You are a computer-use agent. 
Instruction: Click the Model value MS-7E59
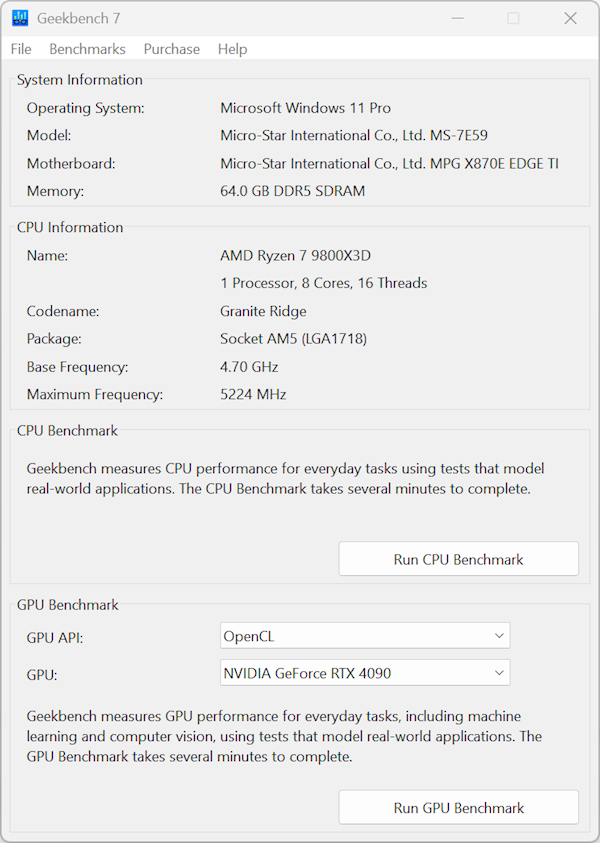tap(354, 135)
